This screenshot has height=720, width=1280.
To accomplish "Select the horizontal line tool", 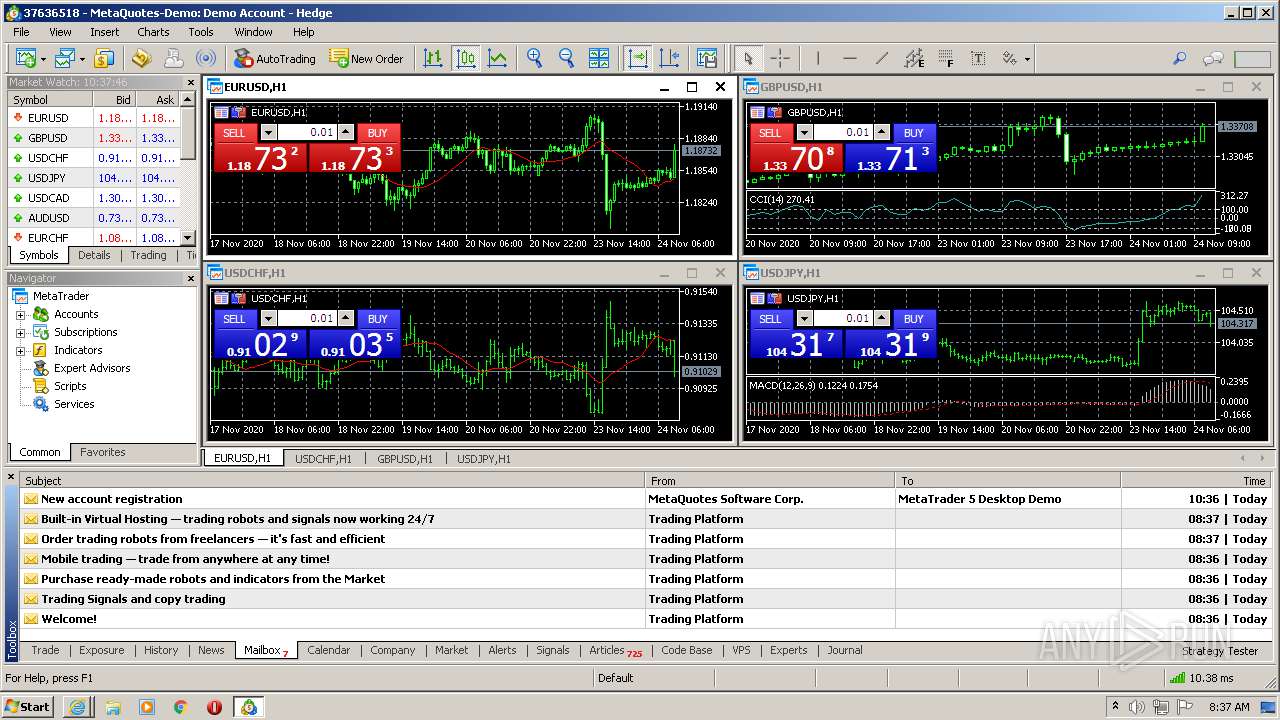I will [850, 59].
